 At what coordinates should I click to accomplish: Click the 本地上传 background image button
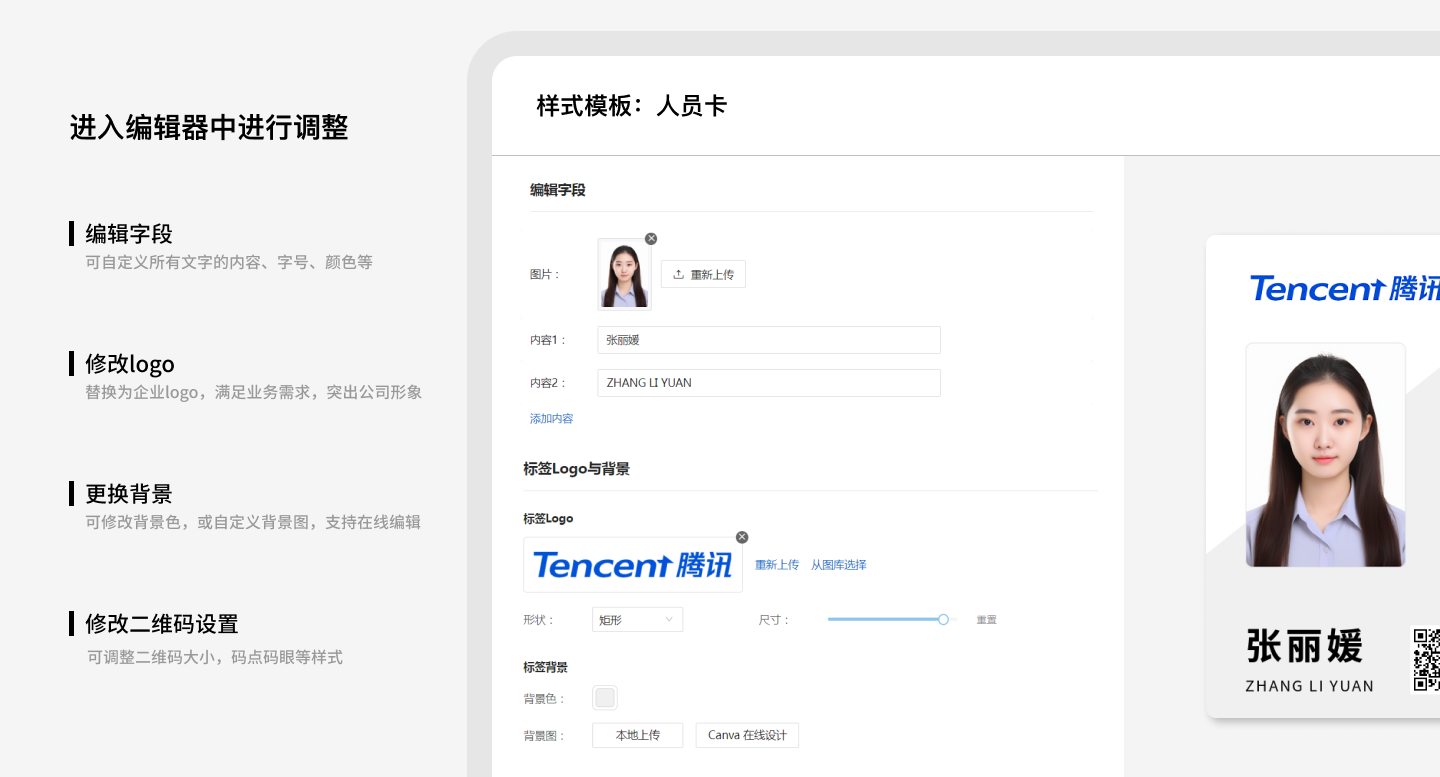click(638, 735)
